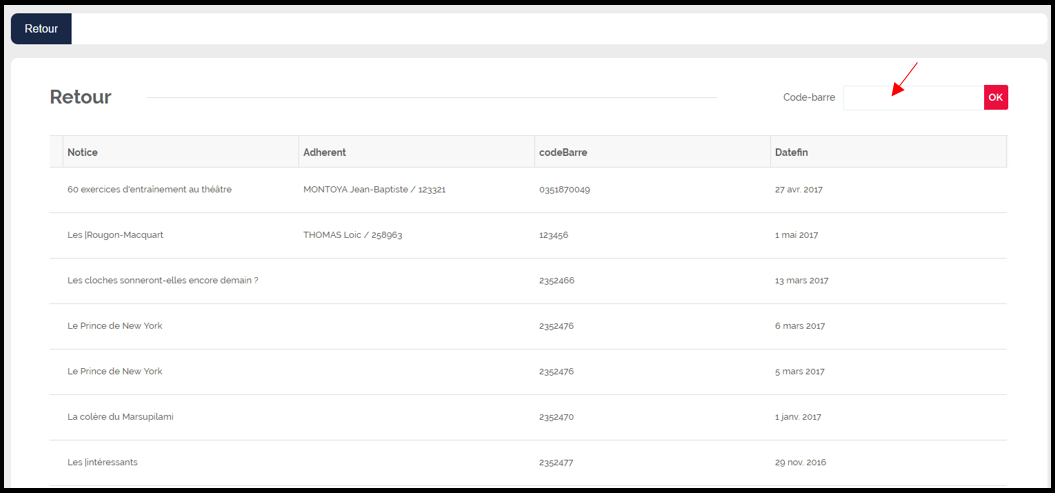Select the Les intéressants notice
The image size is (1055, 493).
pos(103,463)
